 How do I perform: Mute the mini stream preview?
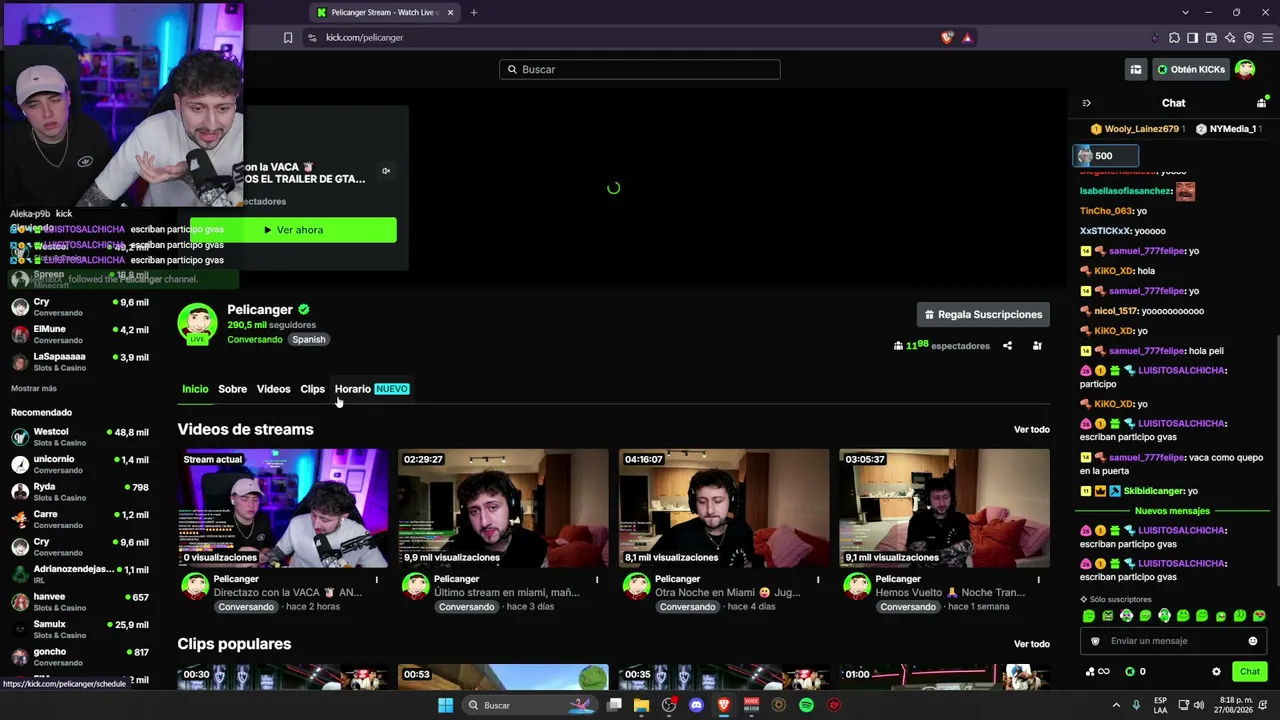386,171
